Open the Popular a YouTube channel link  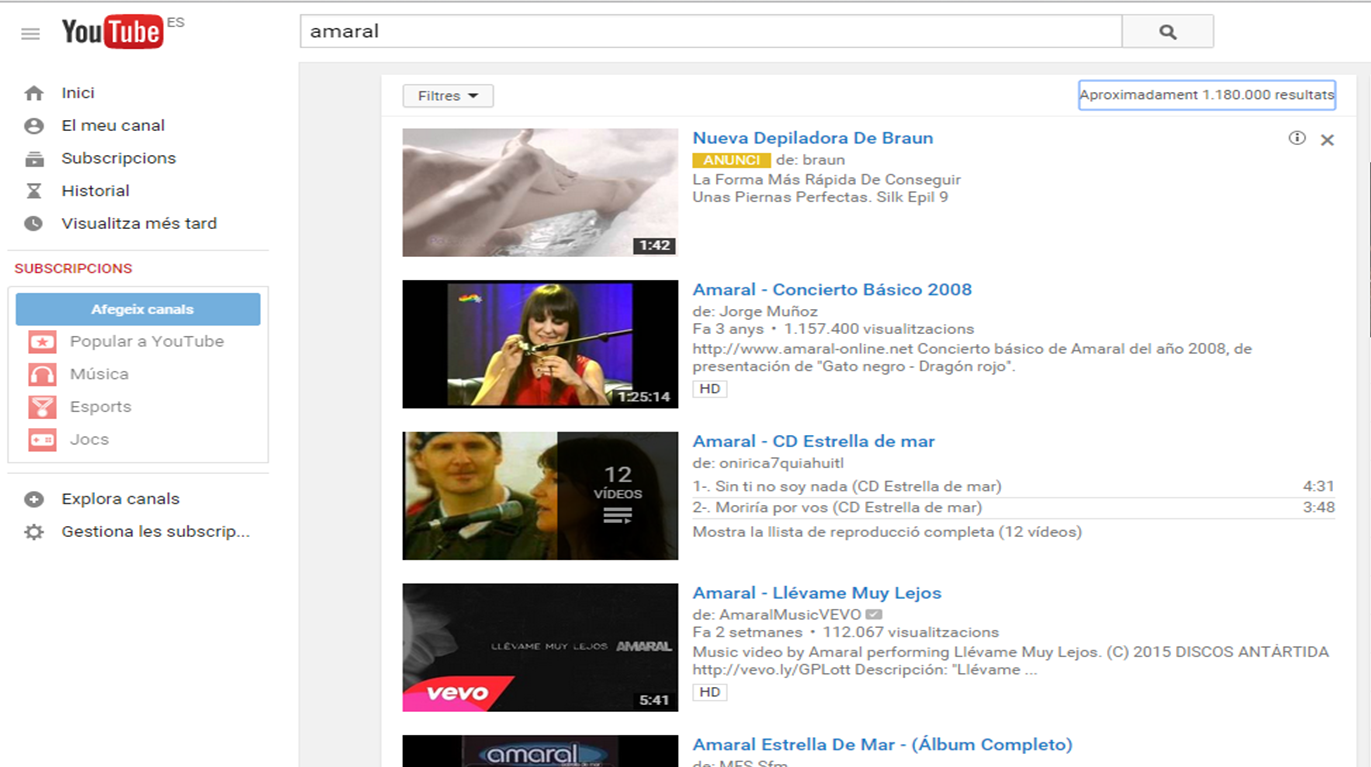(x=147, y=342)
